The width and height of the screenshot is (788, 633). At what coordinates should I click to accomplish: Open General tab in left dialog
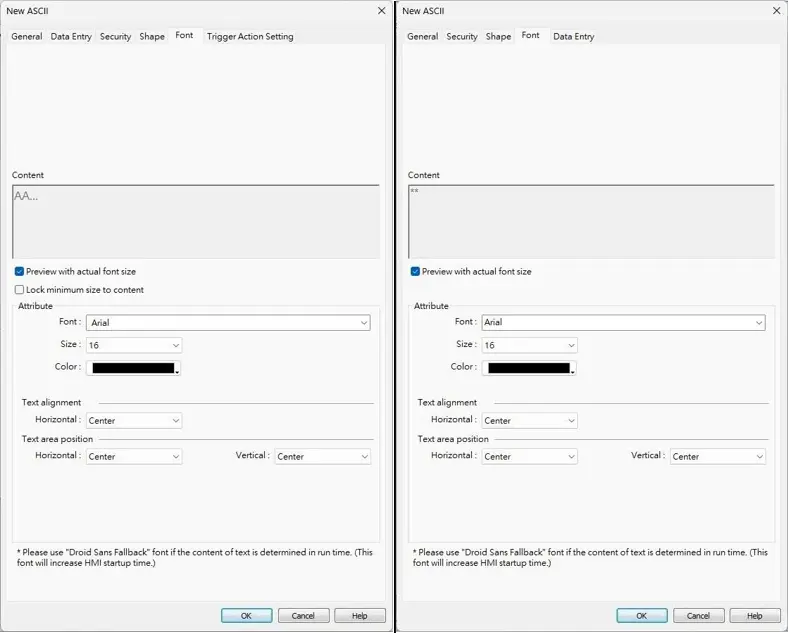[27, 37]
